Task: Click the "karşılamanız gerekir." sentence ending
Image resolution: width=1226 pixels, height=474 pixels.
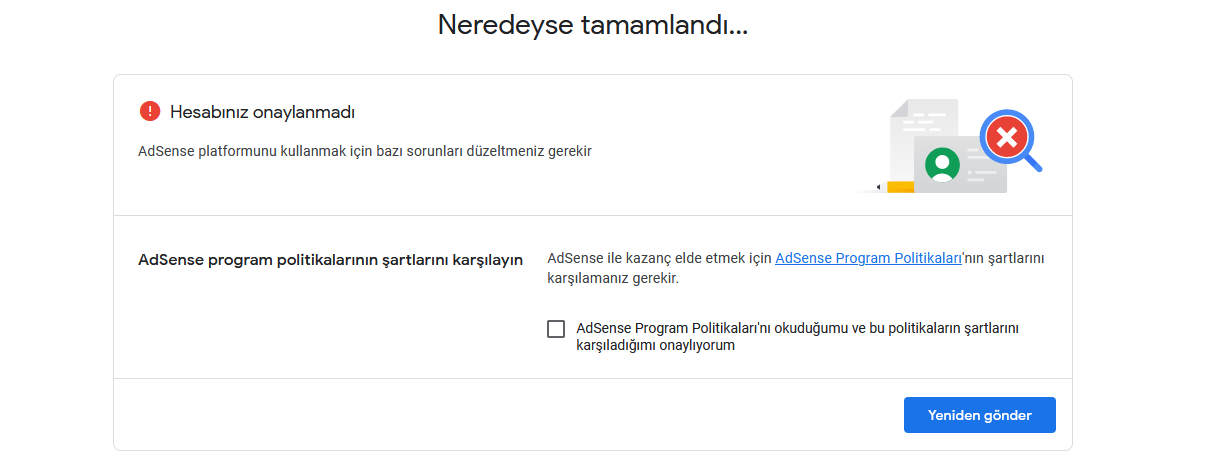Action: pos(613,278)
